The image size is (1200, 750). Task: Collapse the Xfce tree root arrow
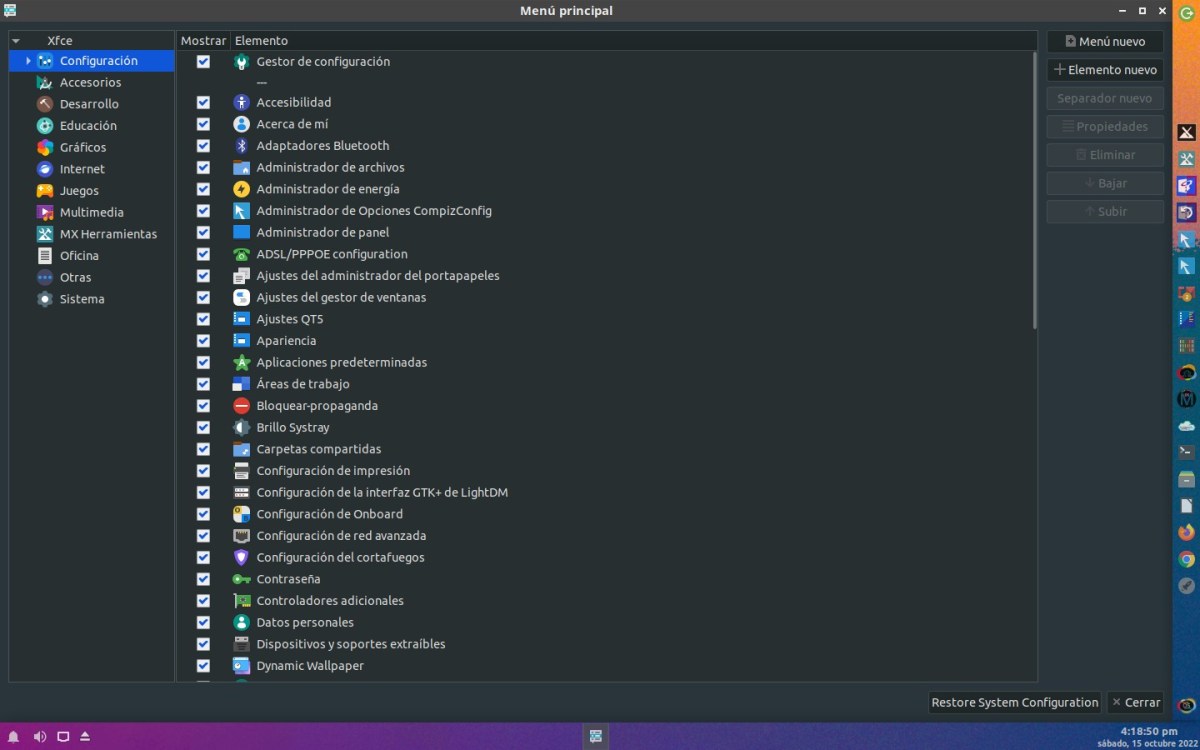point(16,41)
